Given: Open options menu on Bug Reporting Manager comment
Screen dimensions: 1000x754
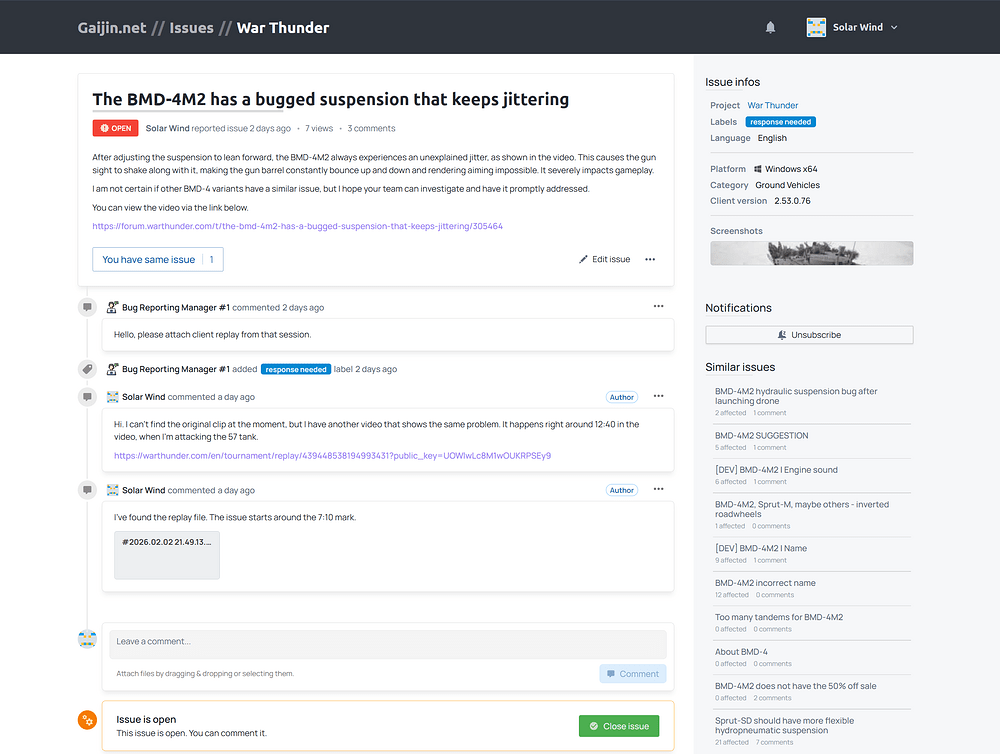Looking at the screenshot, I should 658,306.
